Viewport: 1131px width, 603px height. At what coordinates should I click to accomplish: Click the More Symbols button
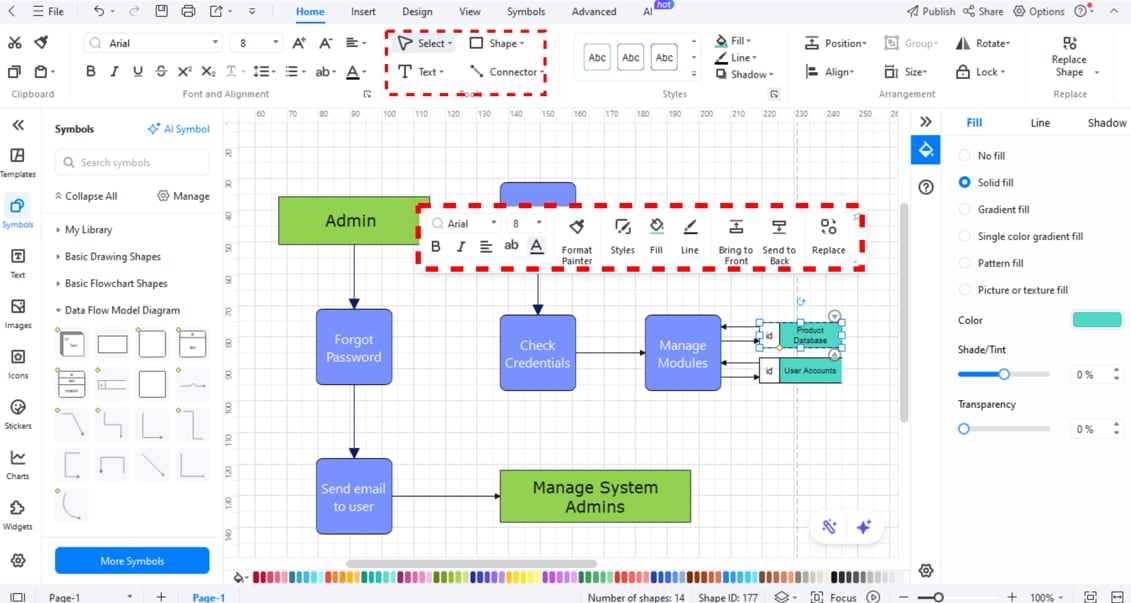132,560
